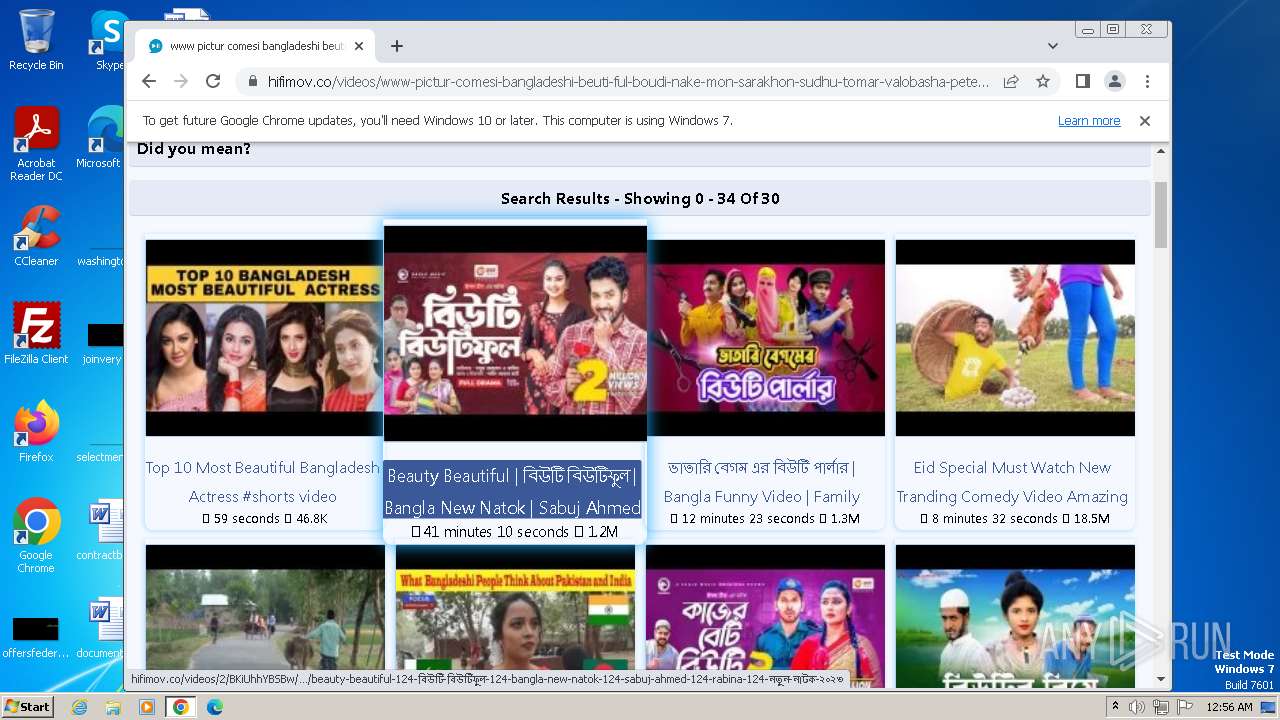The height and width of the screenshot is (720, 1280).
Task: Click page scrollbar down arrow
Action: point(1161,679)
